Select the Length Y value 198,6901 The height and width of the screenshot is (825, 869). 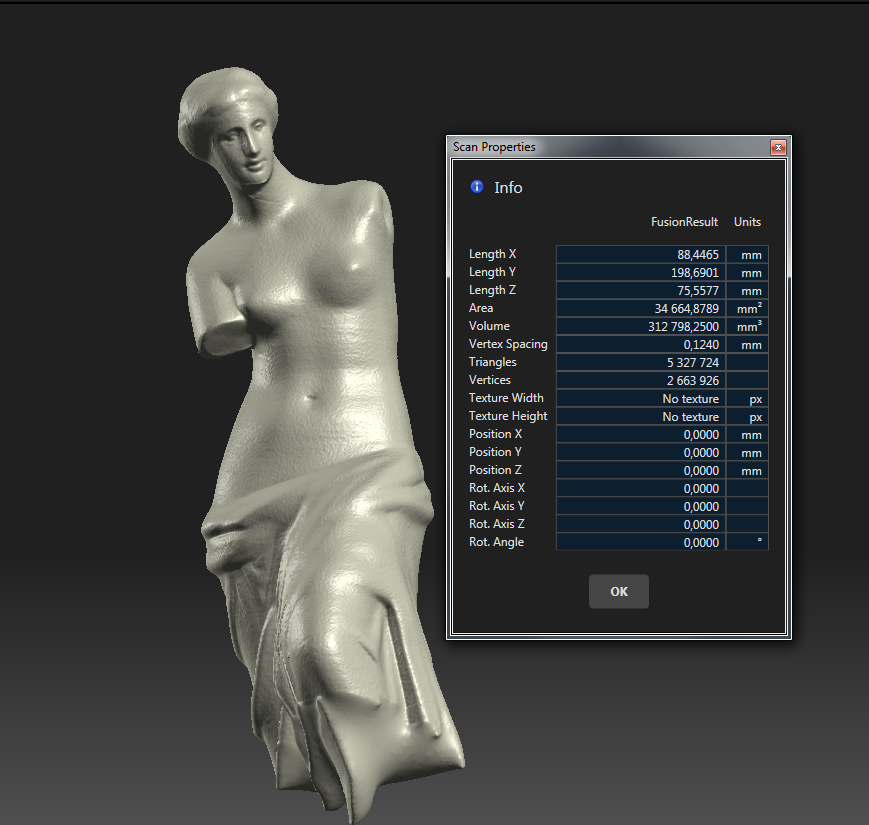pyautogui.click(x=641, y=273)
